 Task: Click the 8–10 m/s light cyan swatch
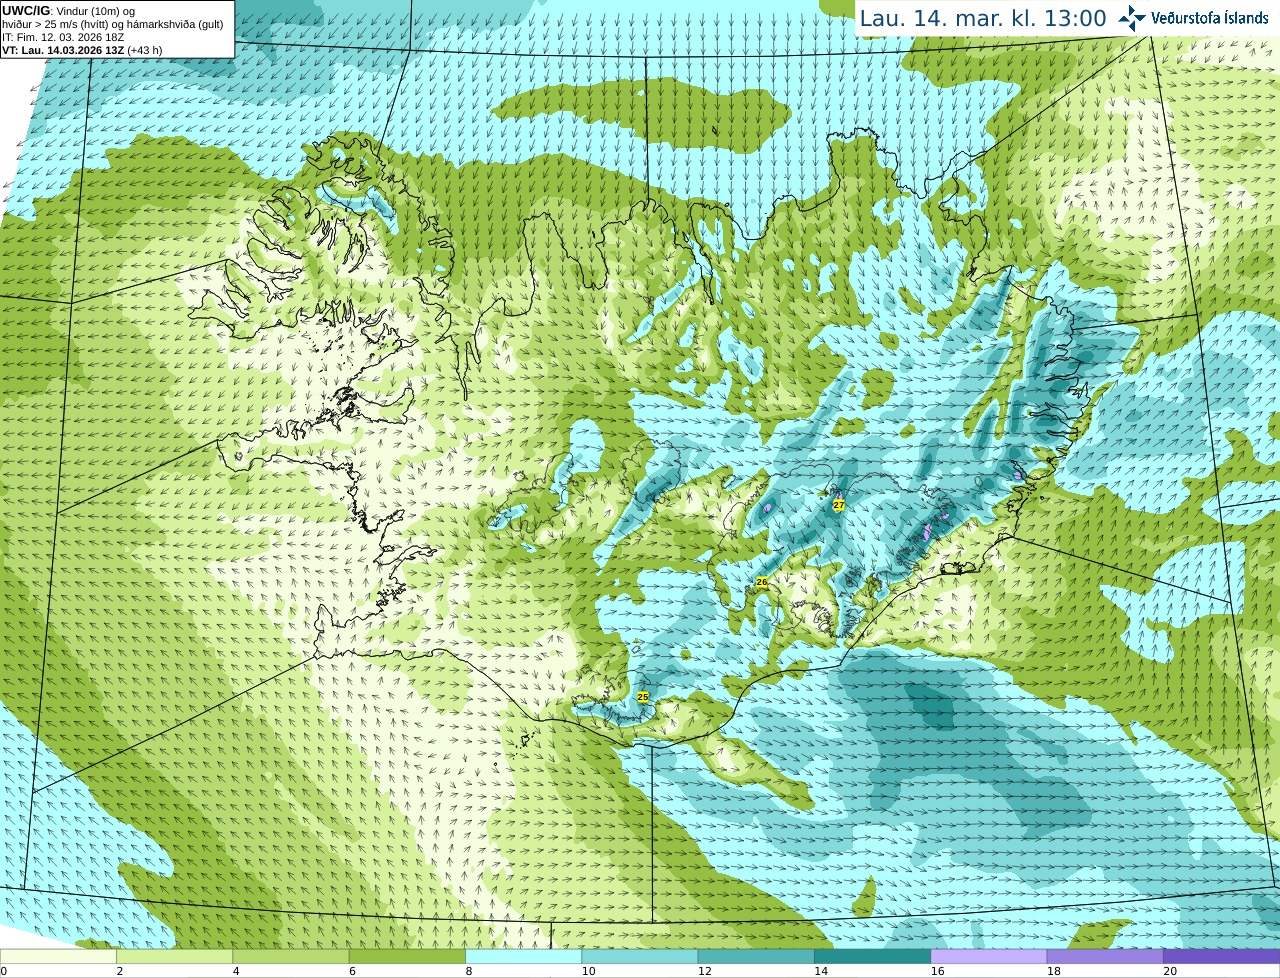click(523, 956)
